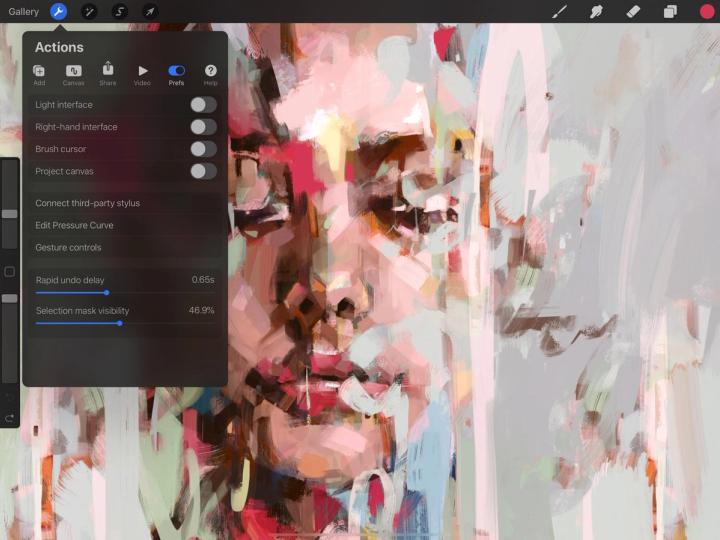Viewport: 720px width, 540px height.
Task: Tap the undo arrow in sidebar
Action: point(9,397)
